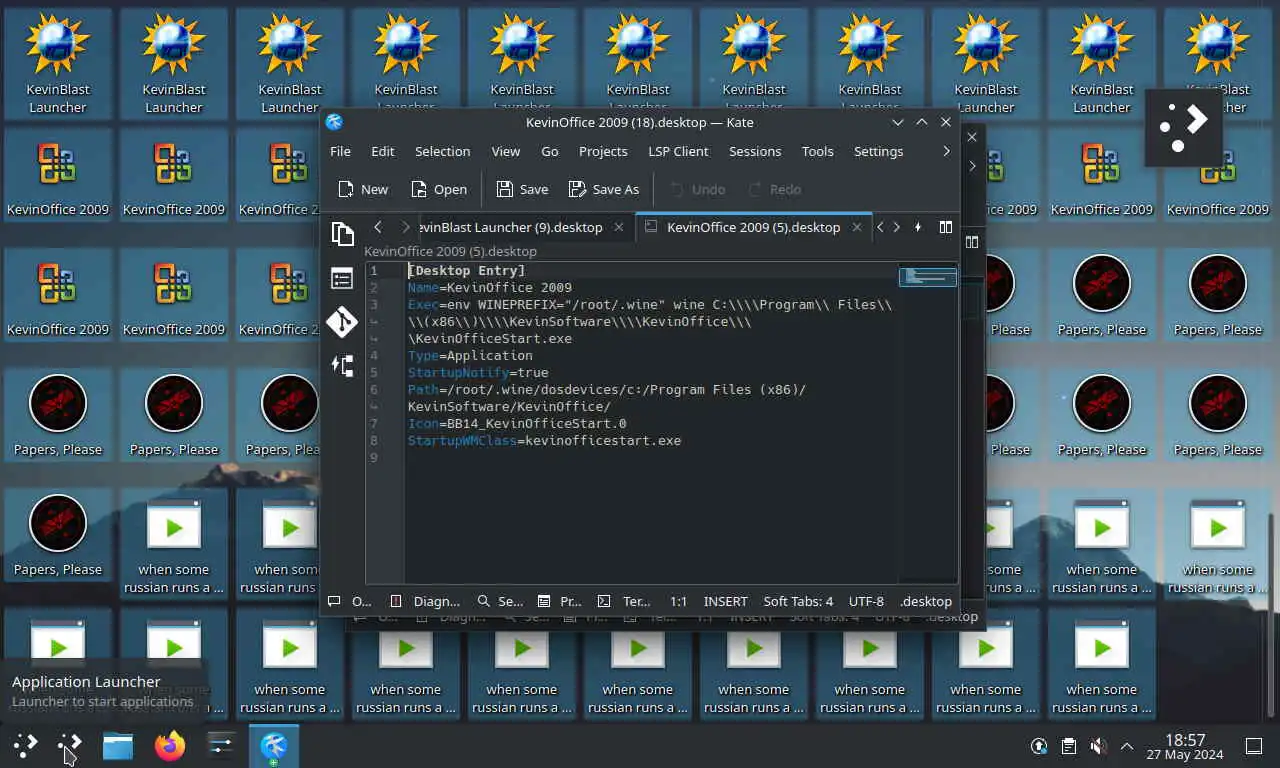This screenshot has height=768, width=1280.
Task: Open the Projects list sidebar icon
Action: (x=342, y=278)
